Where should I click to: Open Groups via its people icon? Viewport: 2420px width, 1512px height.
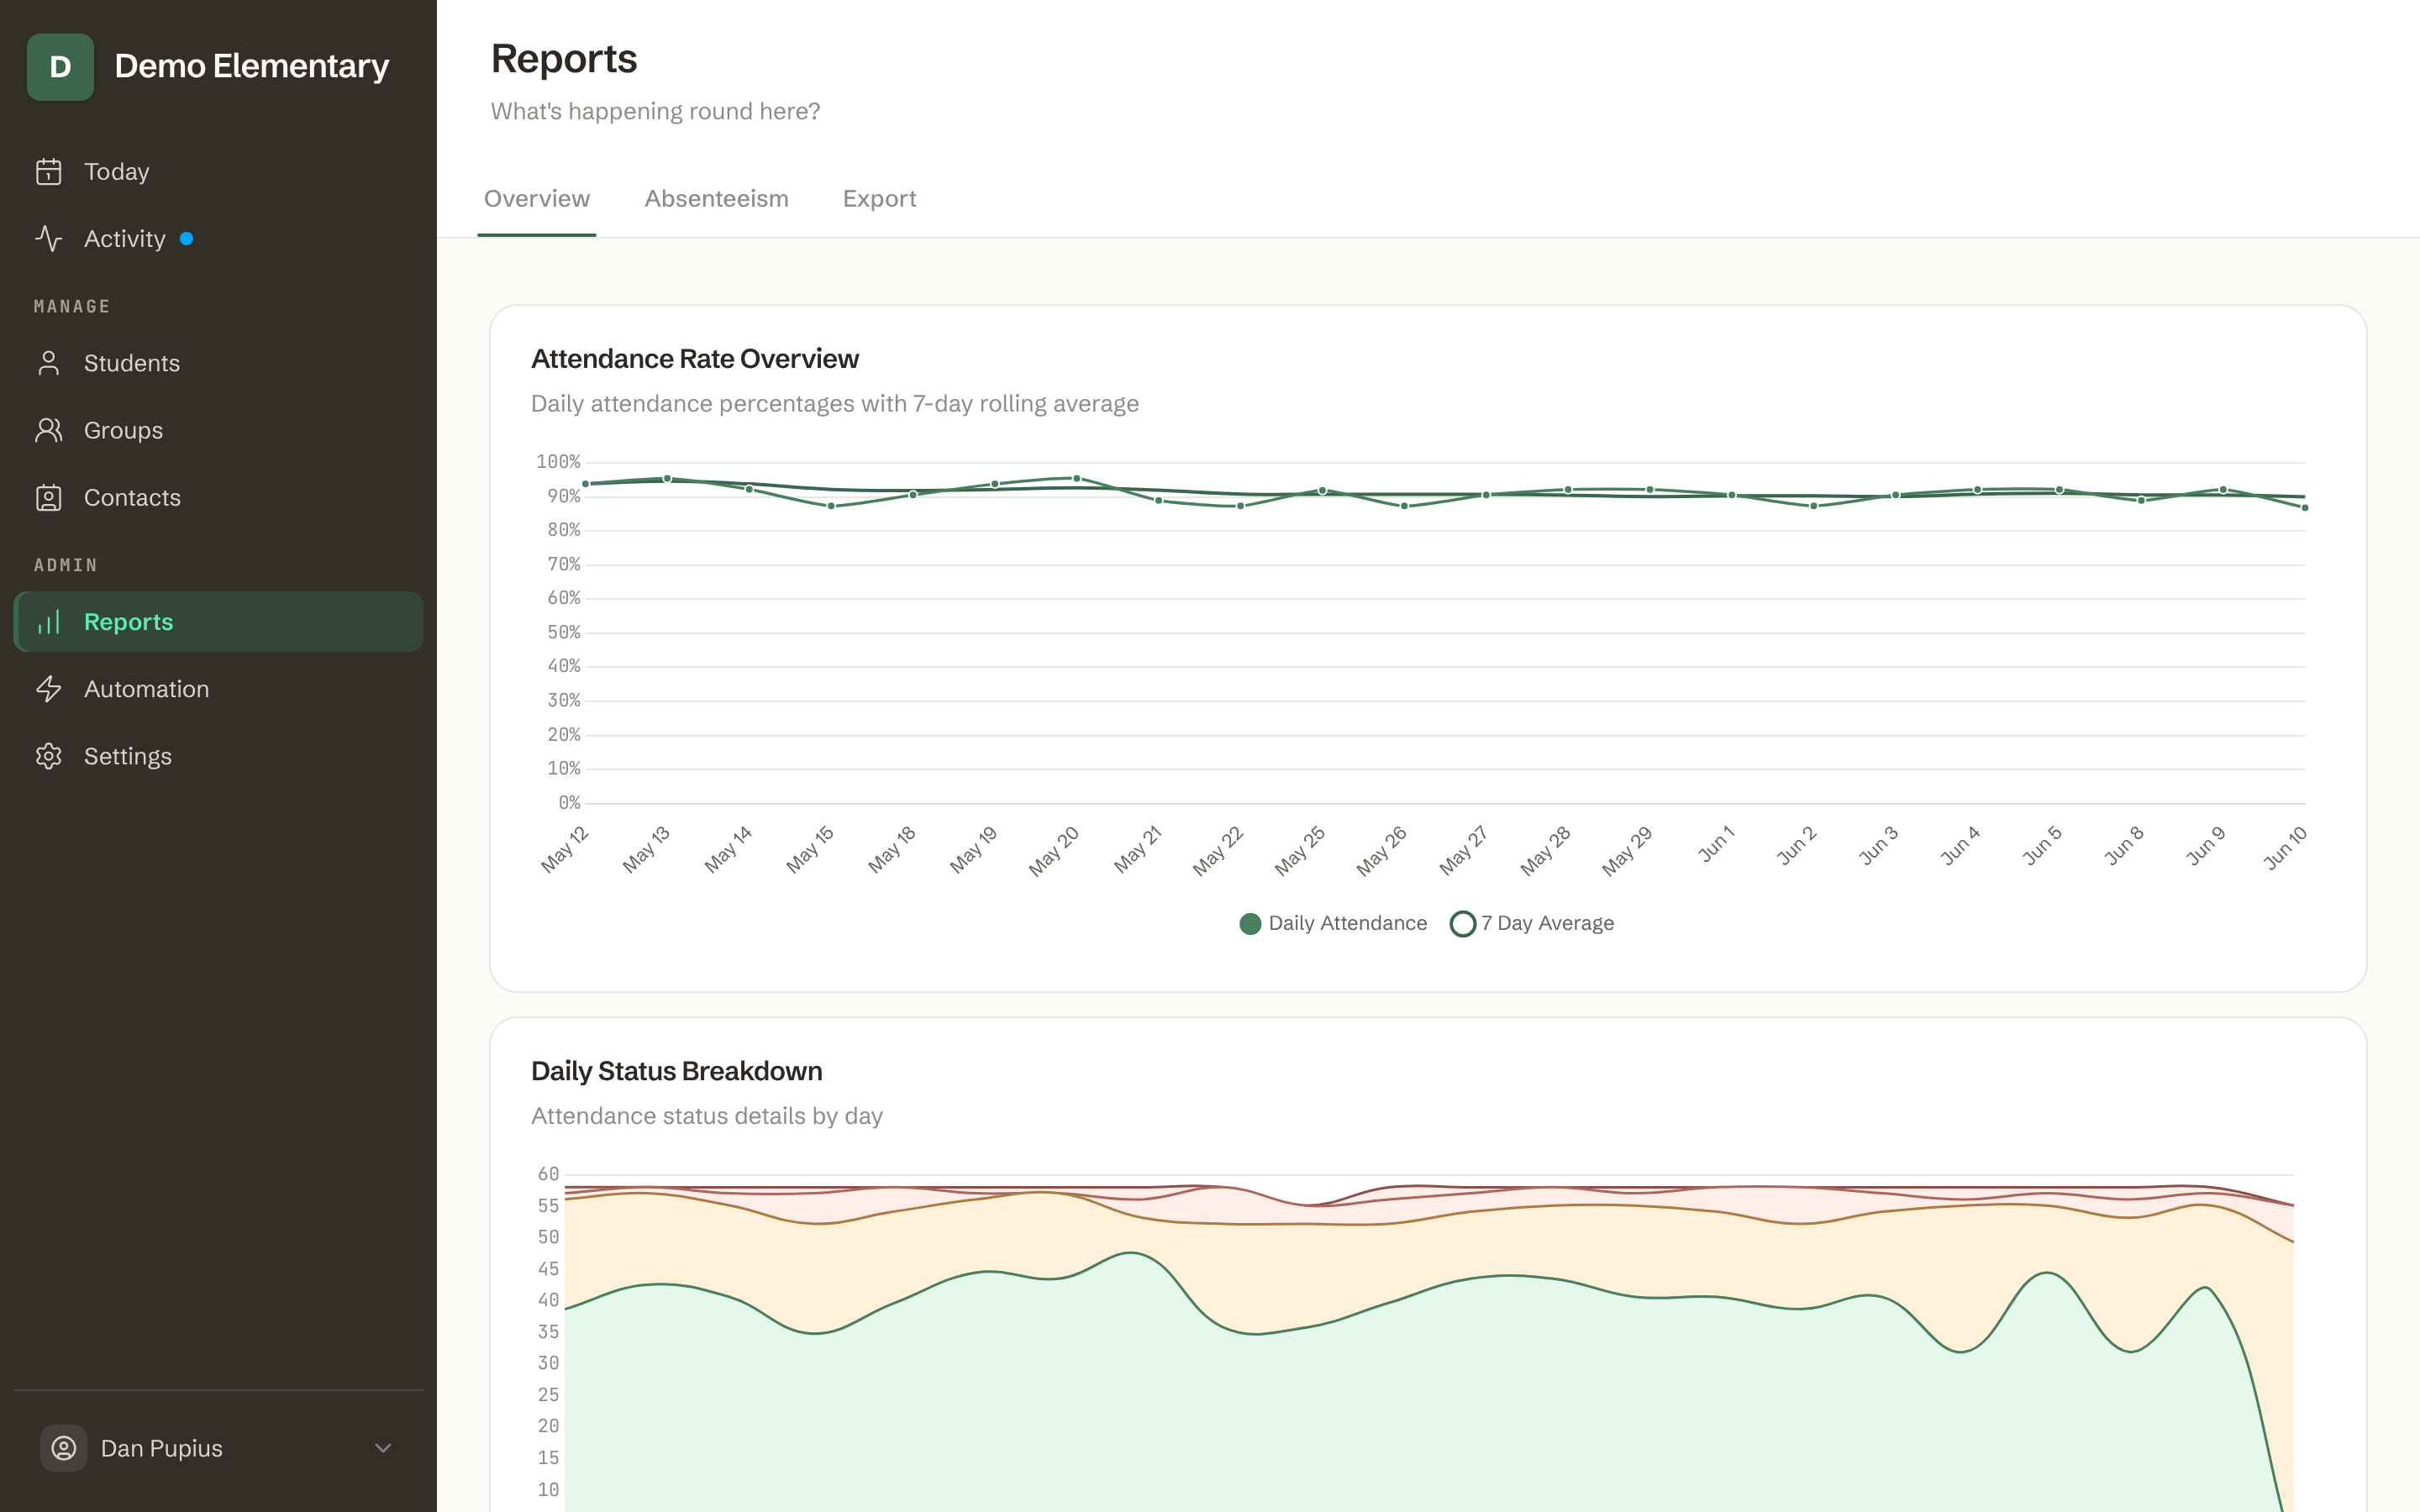[48, 430]
